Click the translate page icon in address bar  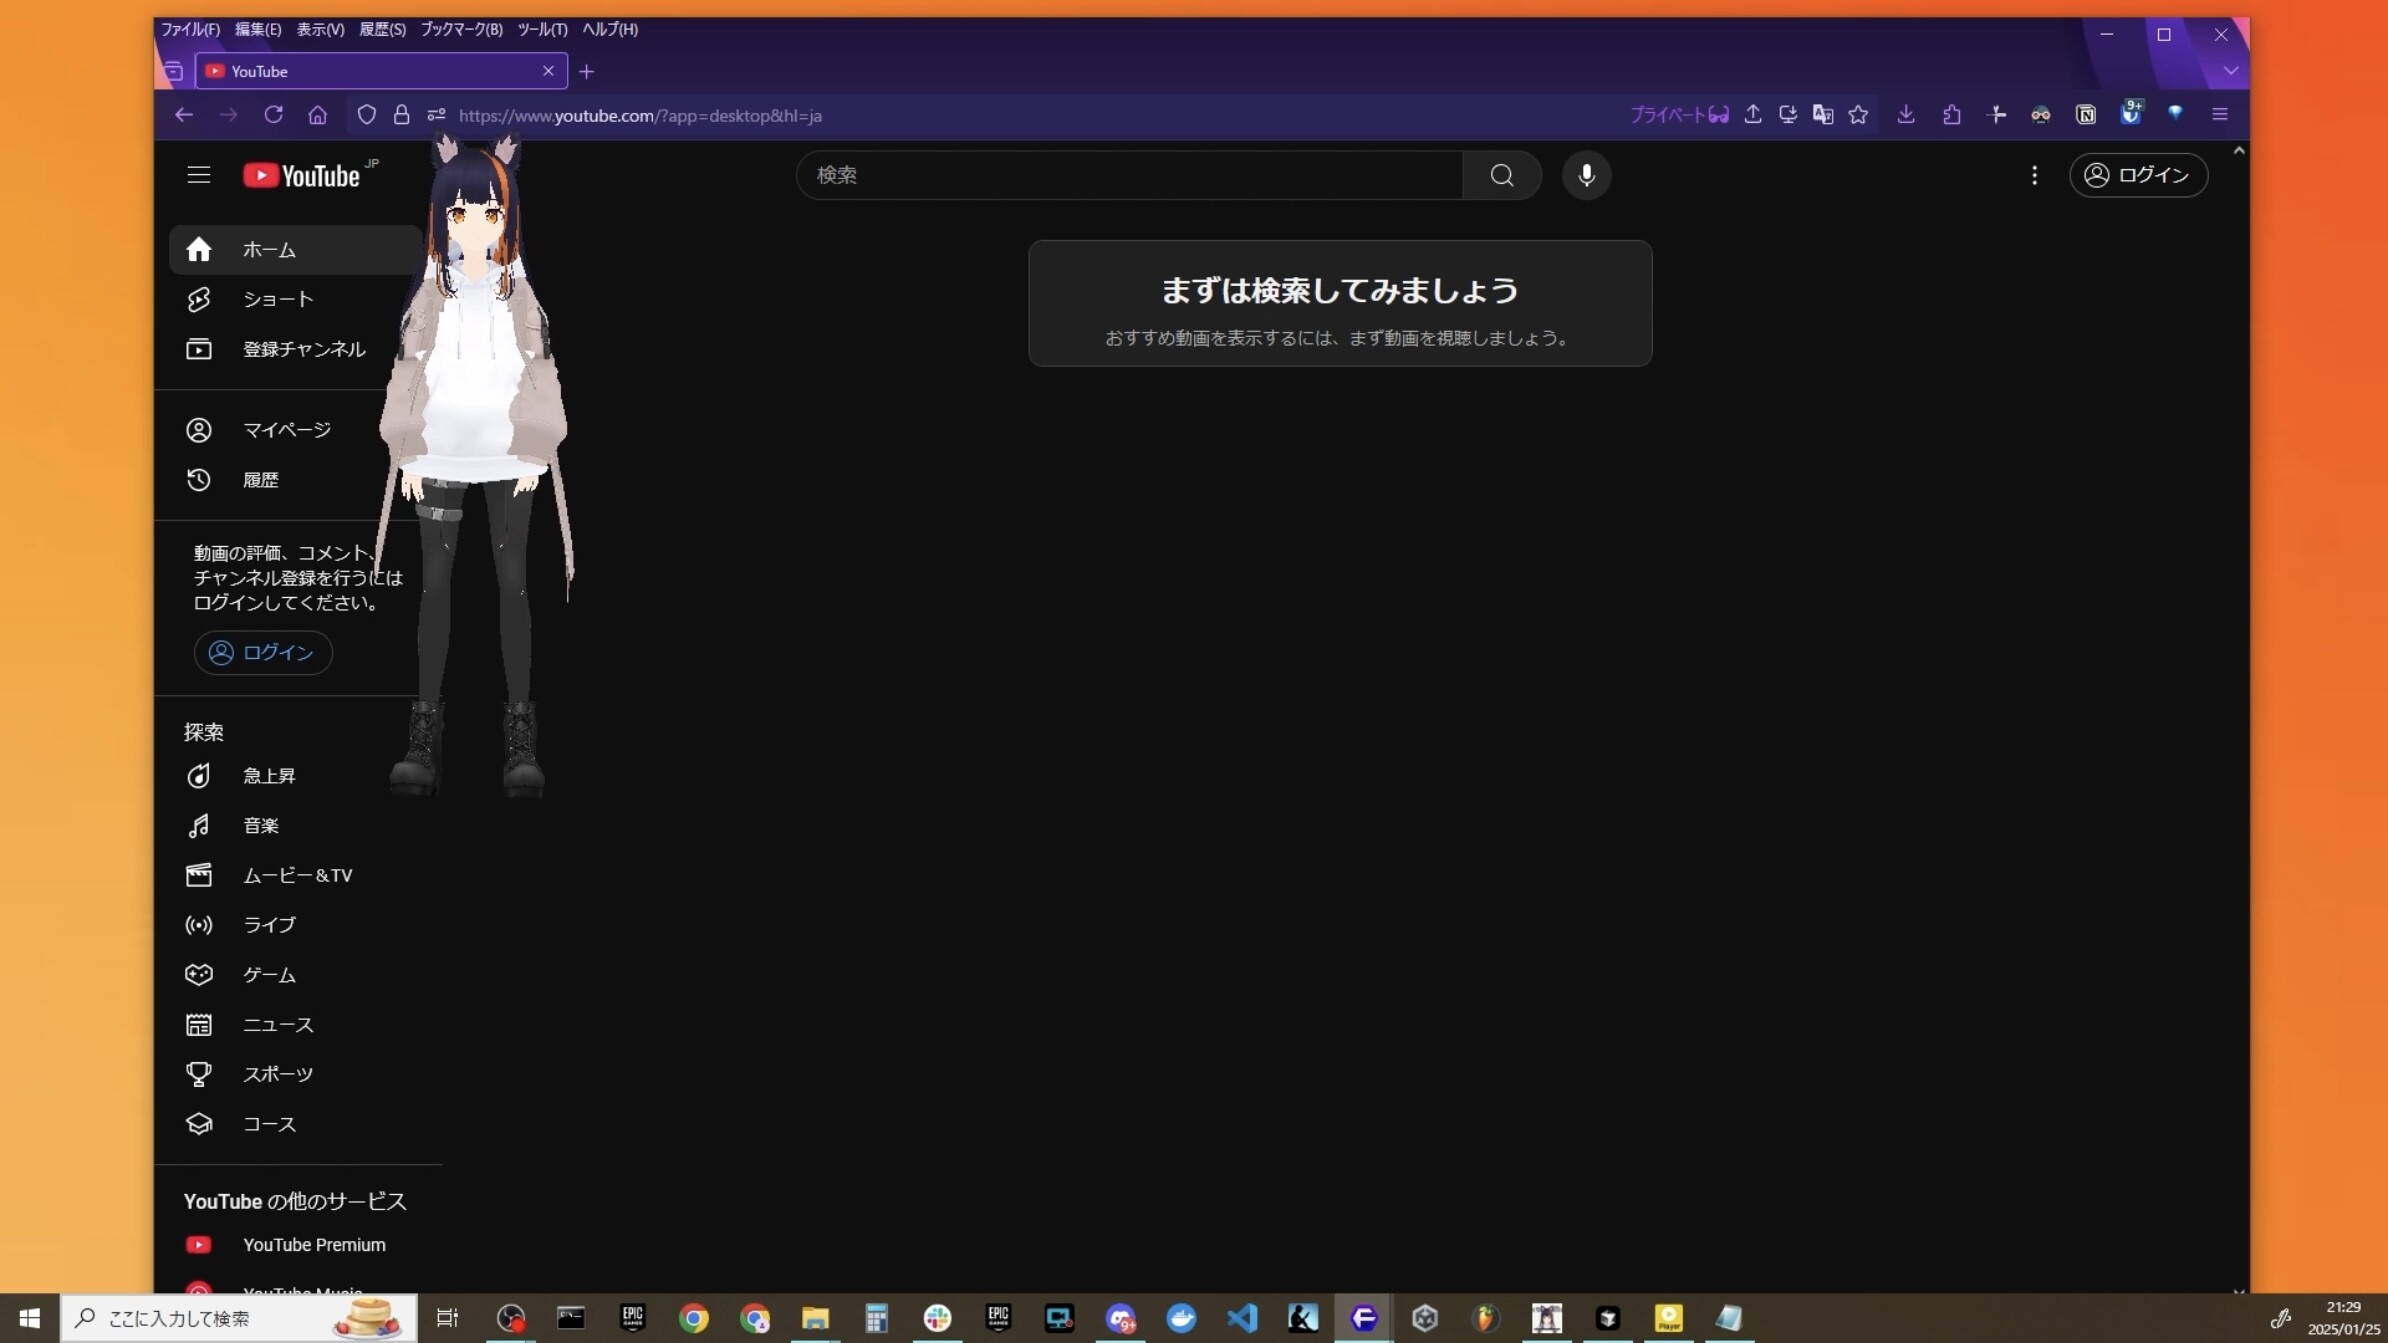1822,114
